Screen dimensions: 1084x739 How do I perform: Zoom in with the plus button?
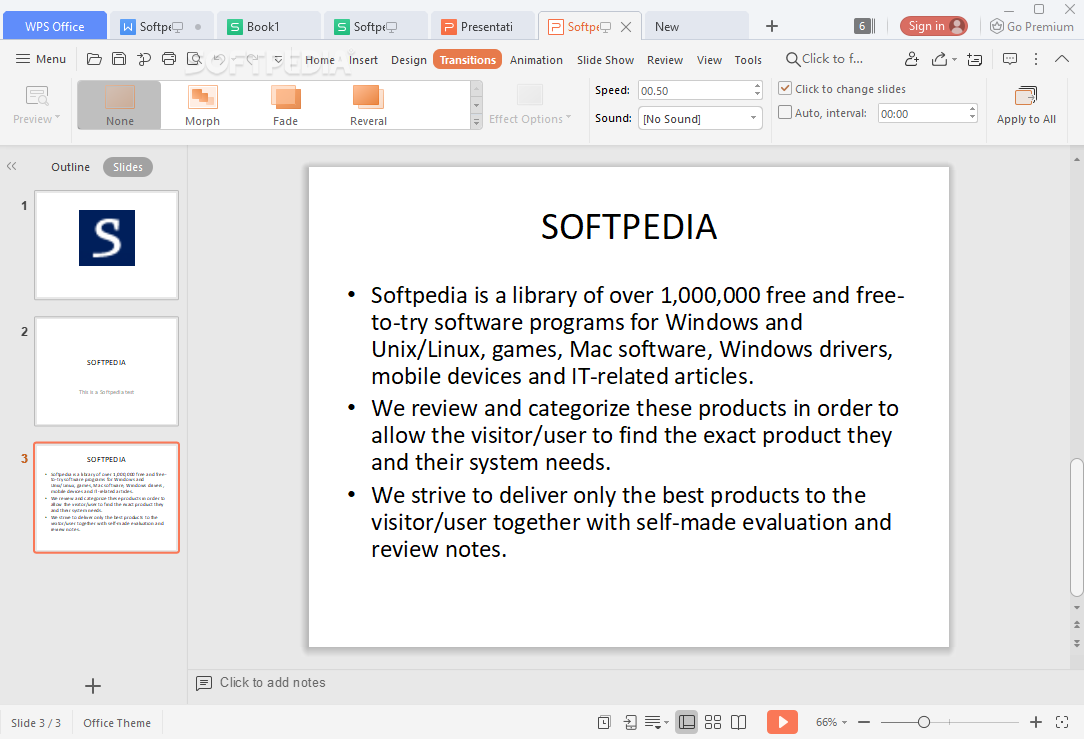[x=1036, y=722]
